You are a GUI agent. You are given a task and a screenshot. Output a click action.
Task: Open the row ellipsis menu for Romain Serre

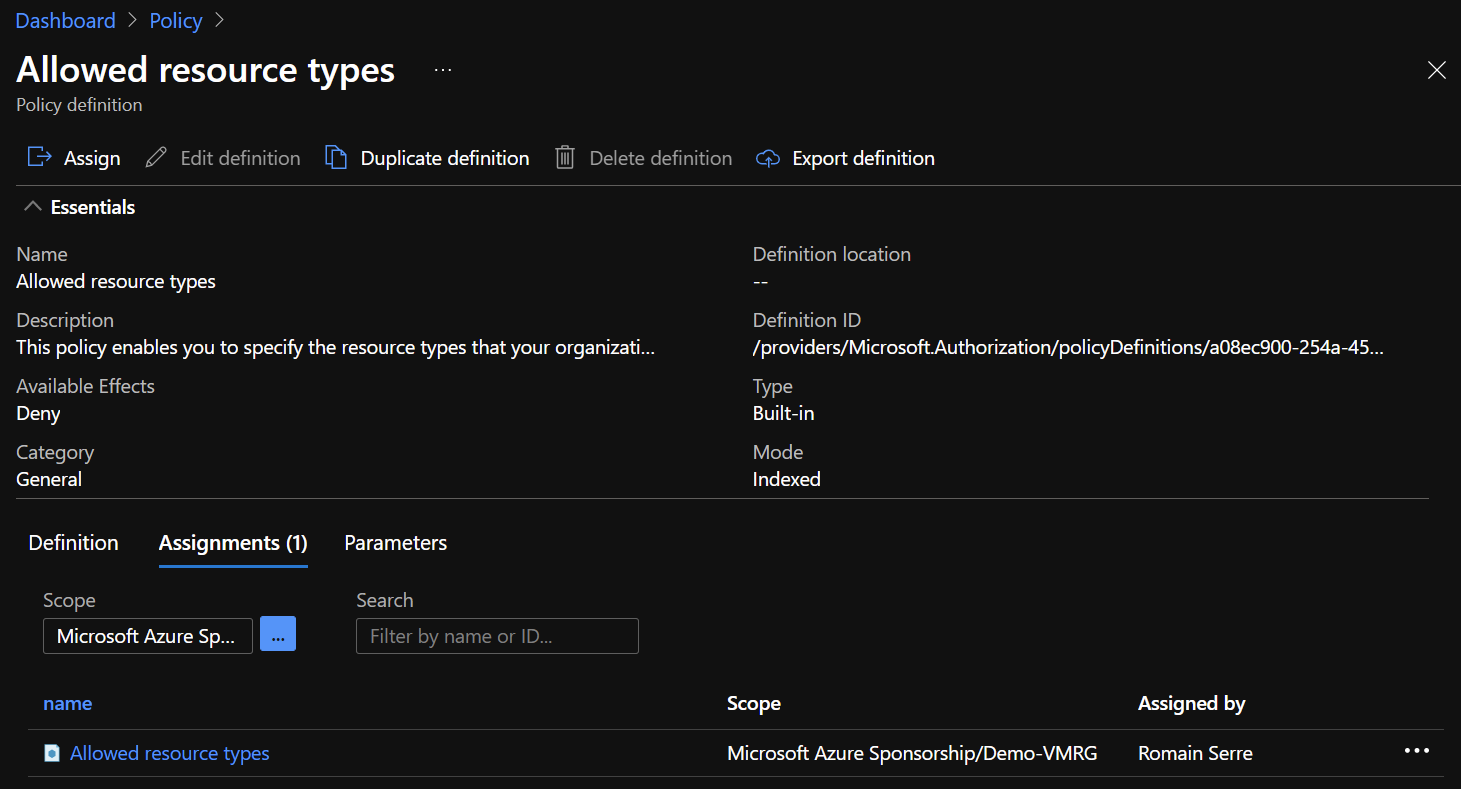click(x=1416, y=751)
